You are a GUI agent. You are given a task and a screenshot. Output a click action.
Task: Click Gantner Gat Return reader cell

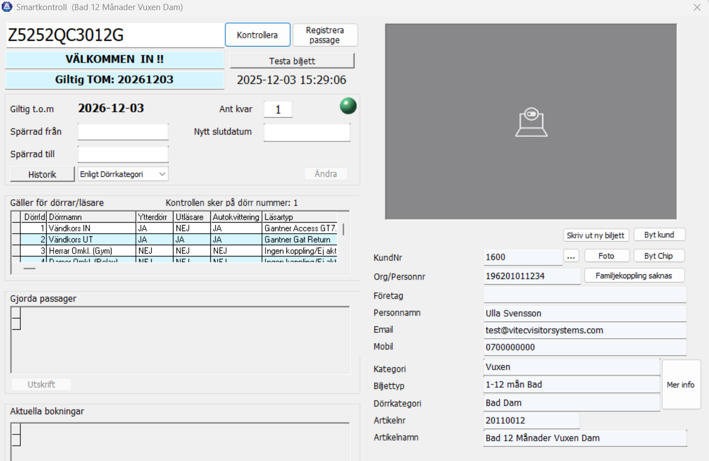click(300, 240)
